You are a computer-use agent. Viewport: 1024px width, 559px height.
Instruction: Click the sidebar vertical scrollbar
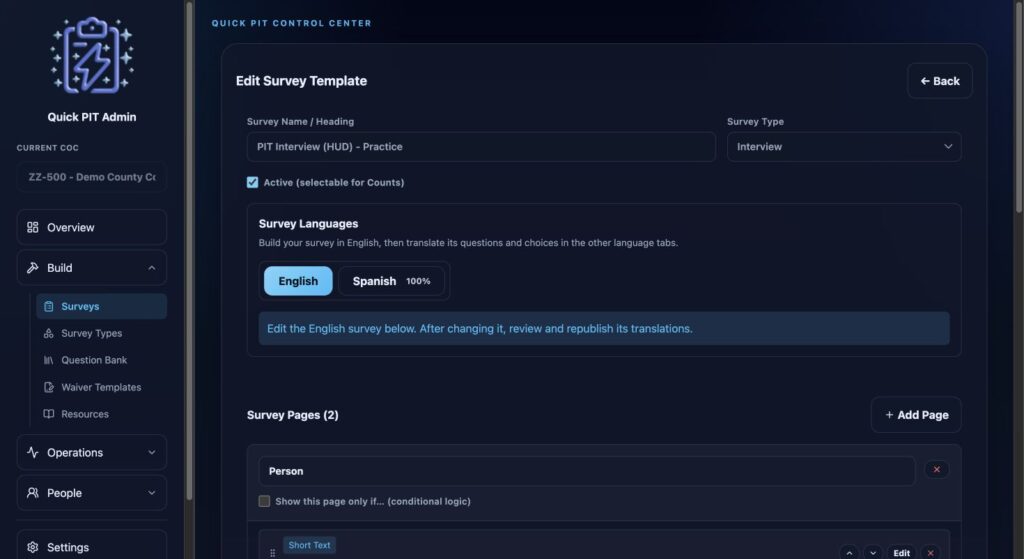click(x=189, y=251)
